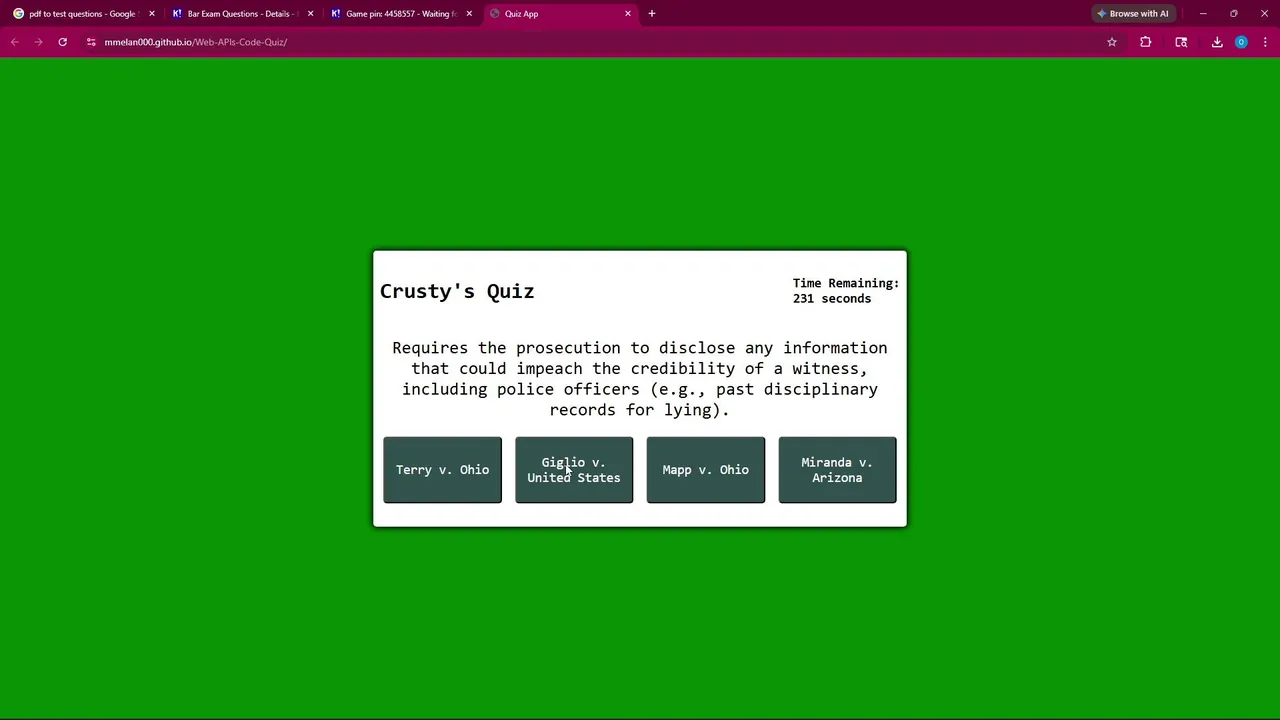View site information icon in address bar
The image size is (1280, 720).
point(91,42)
